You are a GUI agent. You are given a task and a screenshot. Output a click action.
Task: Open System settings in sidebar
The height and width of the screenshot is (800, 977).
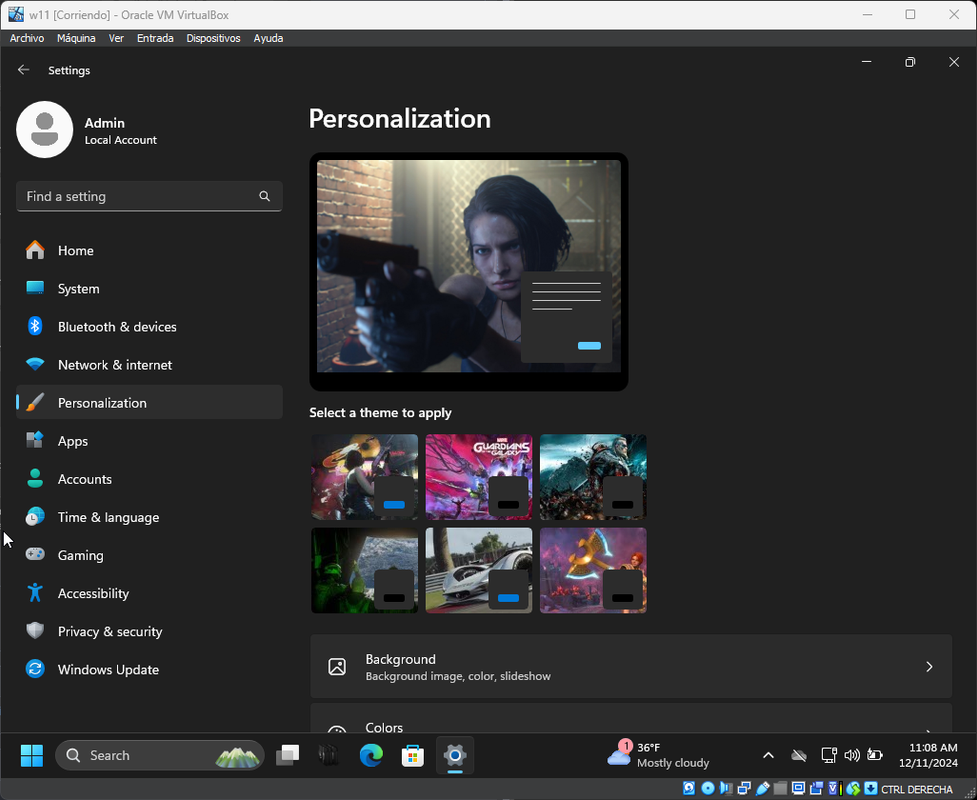(149, 288)
